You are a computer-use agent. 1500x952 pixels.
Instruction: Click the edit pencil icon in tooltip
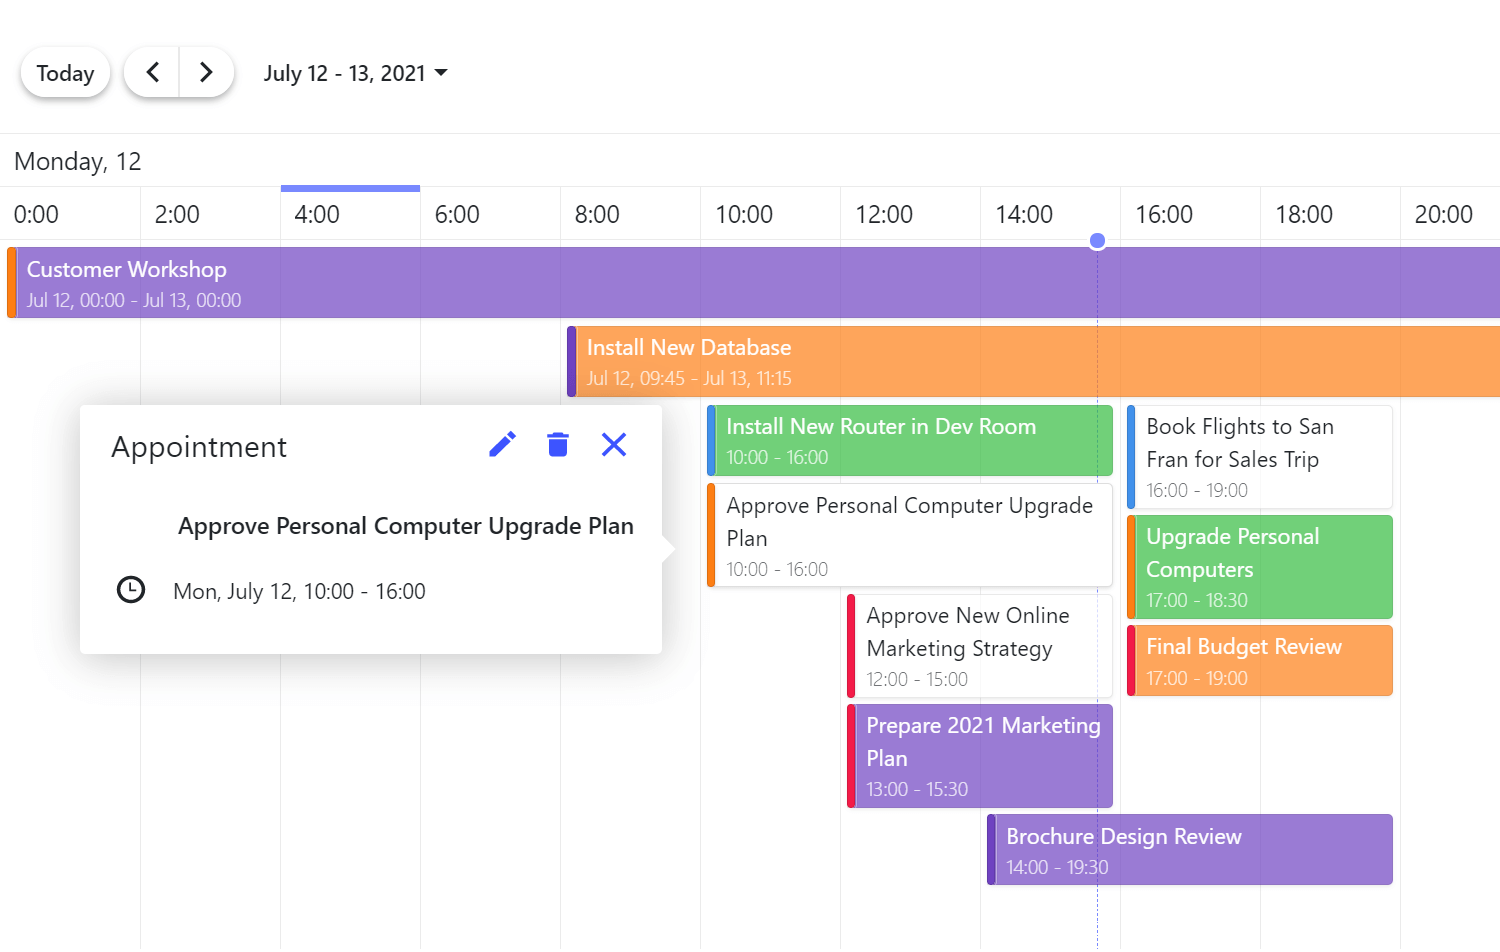tap(502, 444)
